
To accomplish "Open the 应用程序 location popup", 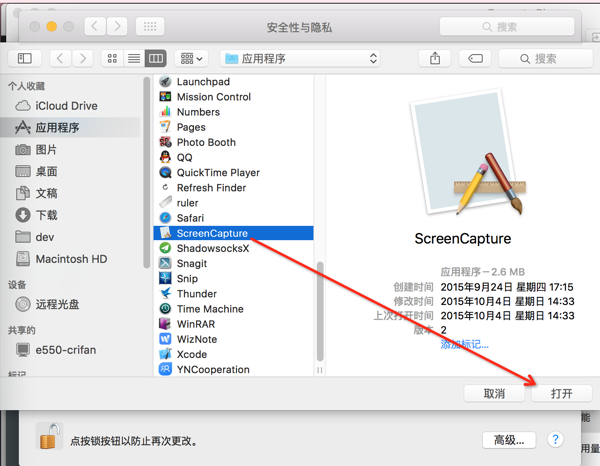I will [x=300, y=59].
